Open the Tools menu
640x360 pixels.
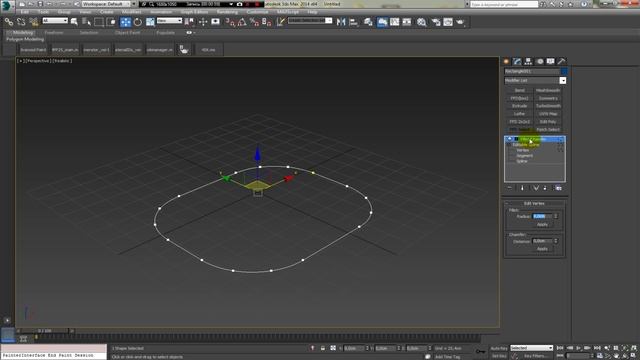pyautogui.click(x=43, y=12)
